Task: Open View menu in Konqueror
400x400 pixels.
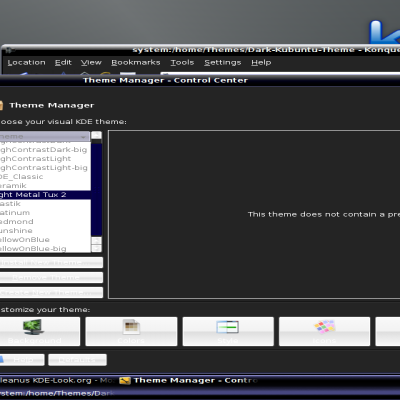Action: tap(91, 62)
